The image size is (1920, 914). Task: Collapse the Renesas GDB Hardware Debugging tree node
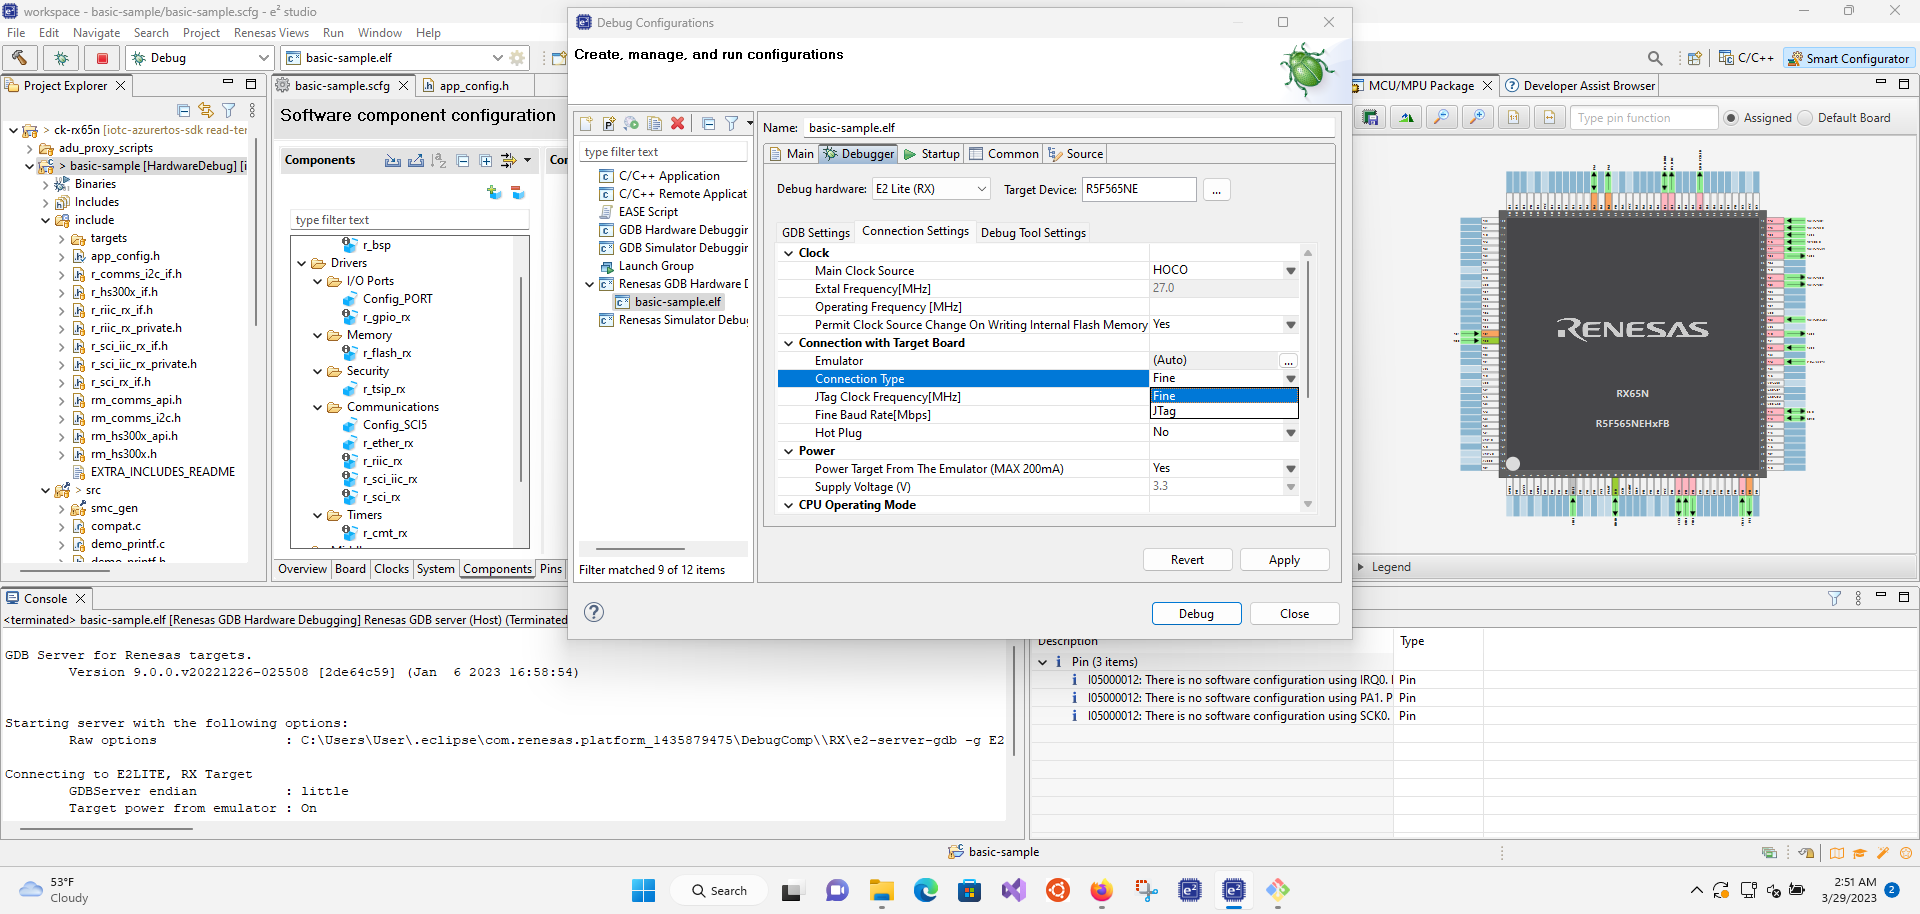(x=589, y=285)
